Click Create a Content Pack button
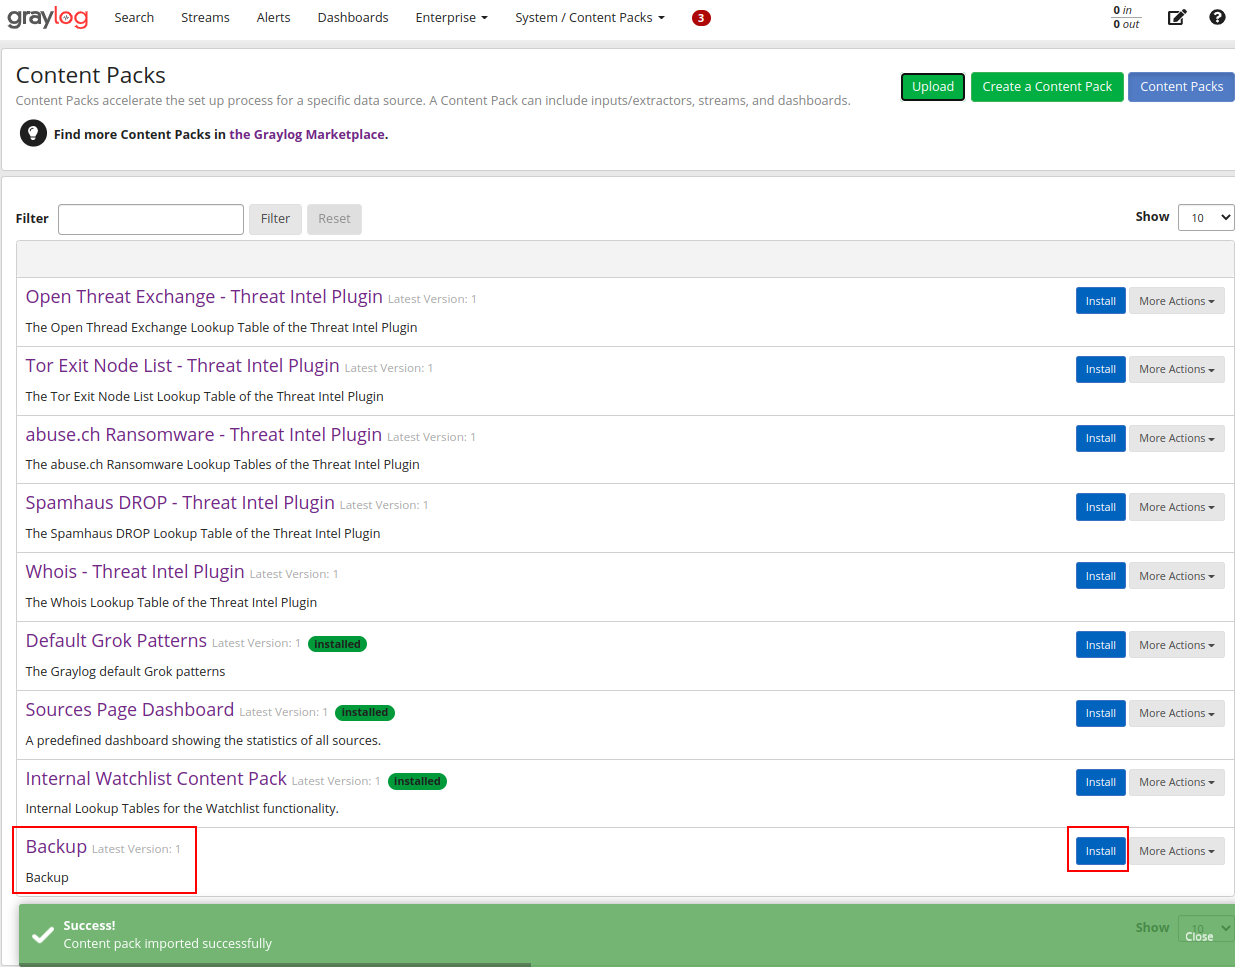The width and height of the screenshot is (1235, 967). pyautogui.click(x=1047, y=87)
